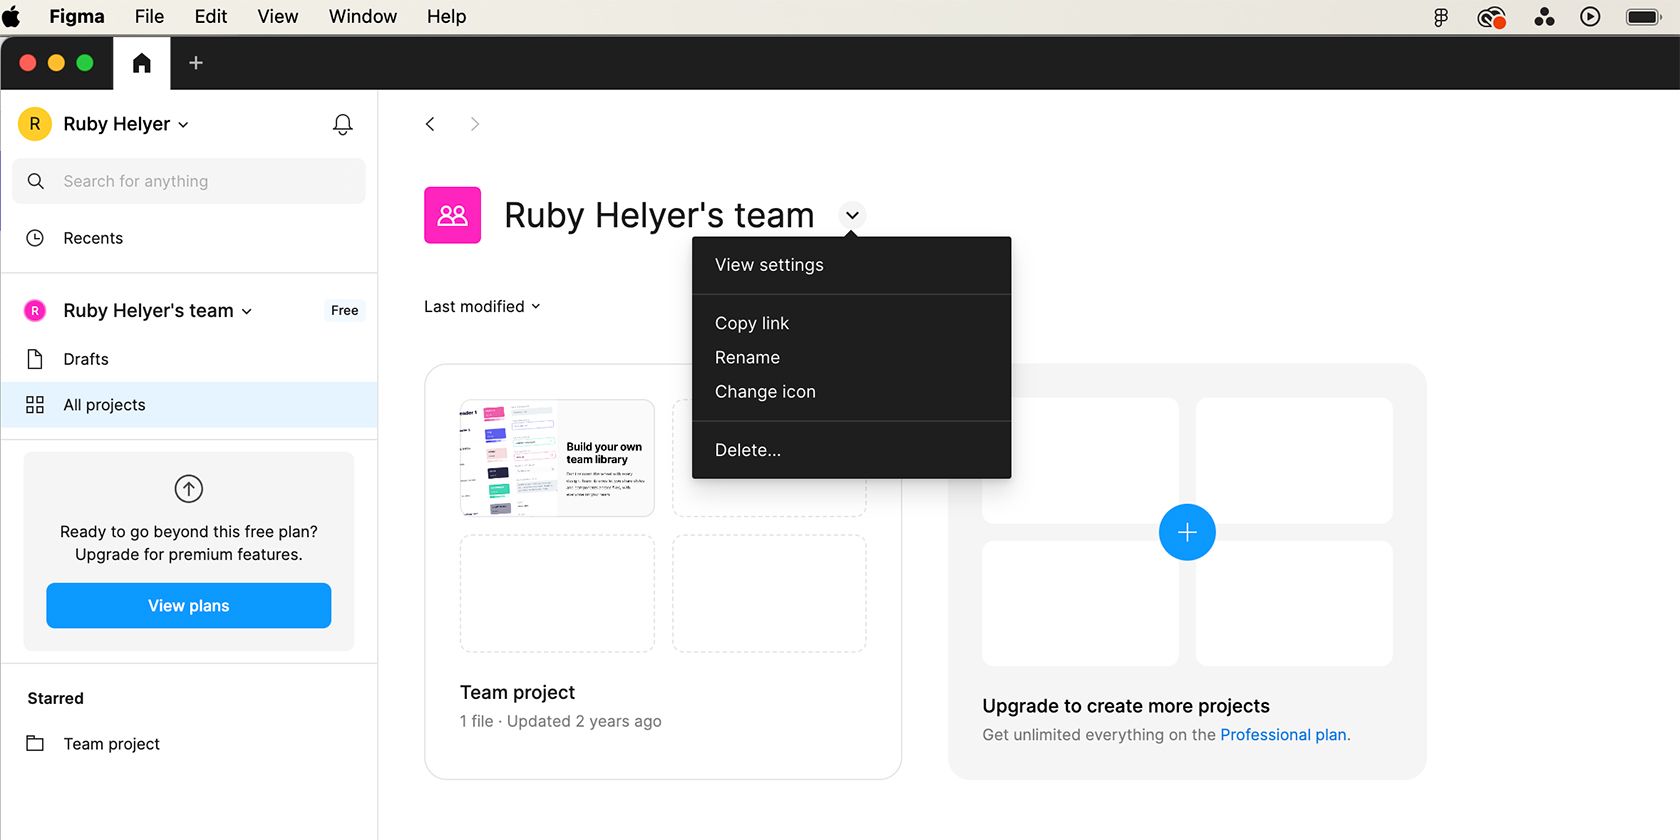Go back with the left arrow
This screenshot has width=1680, height=840.
[x=430, y=124]
